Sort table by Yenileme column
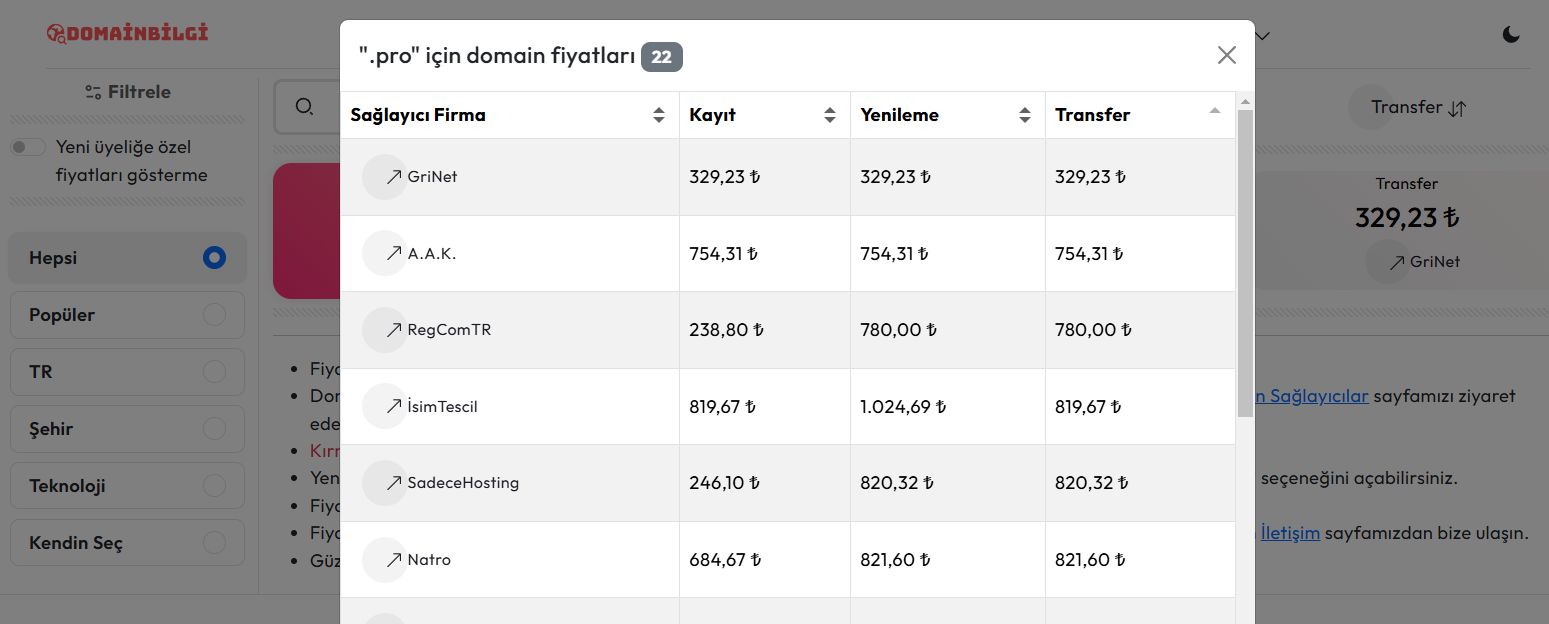Screen dimensions: 1549x624 948,115
